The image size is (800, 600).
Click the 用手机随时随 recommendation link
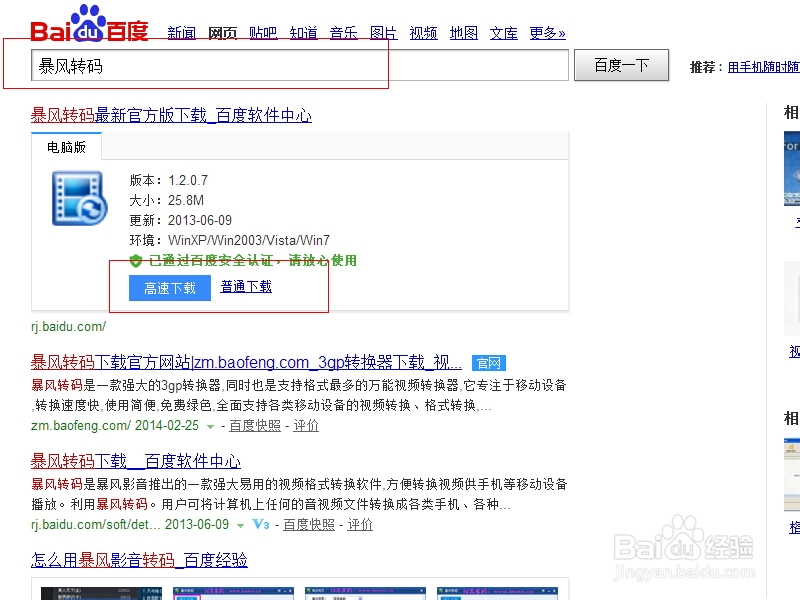[764, 67]
